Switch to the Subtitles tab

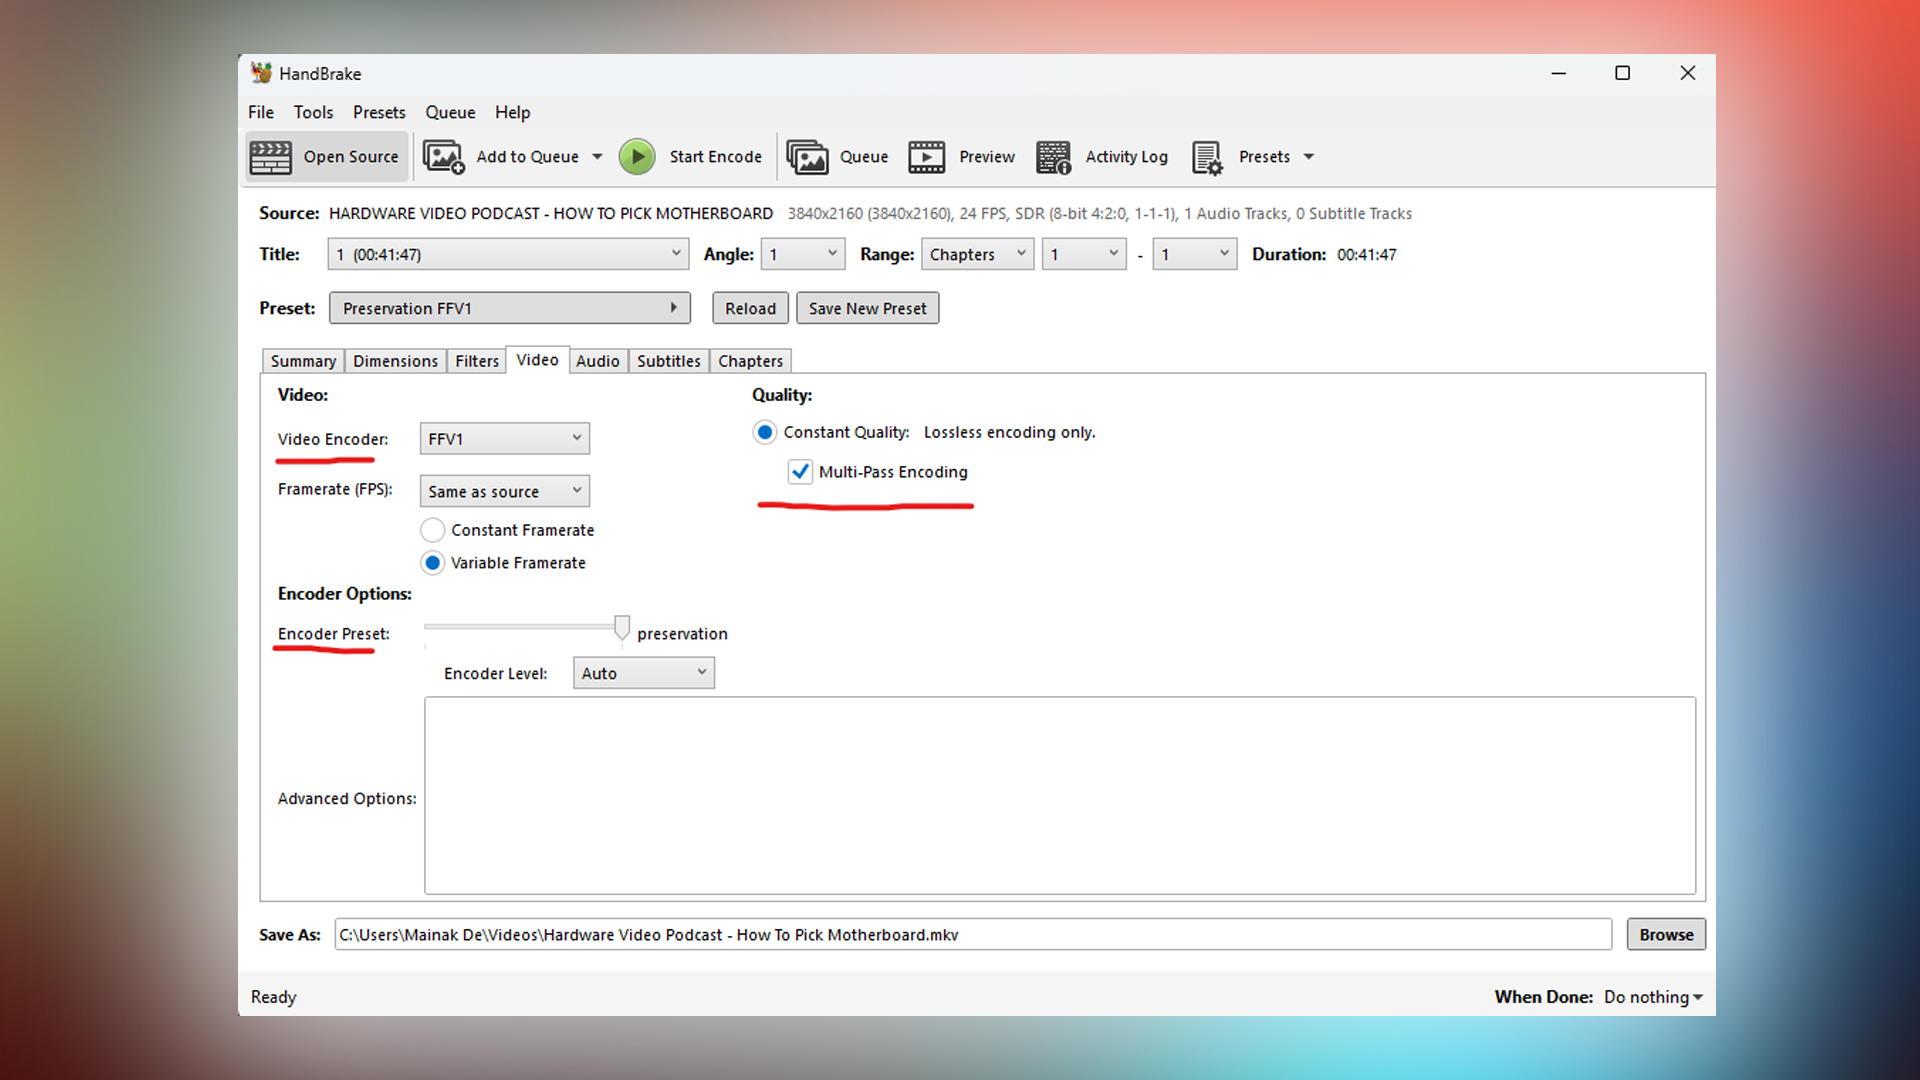point(669,361)
